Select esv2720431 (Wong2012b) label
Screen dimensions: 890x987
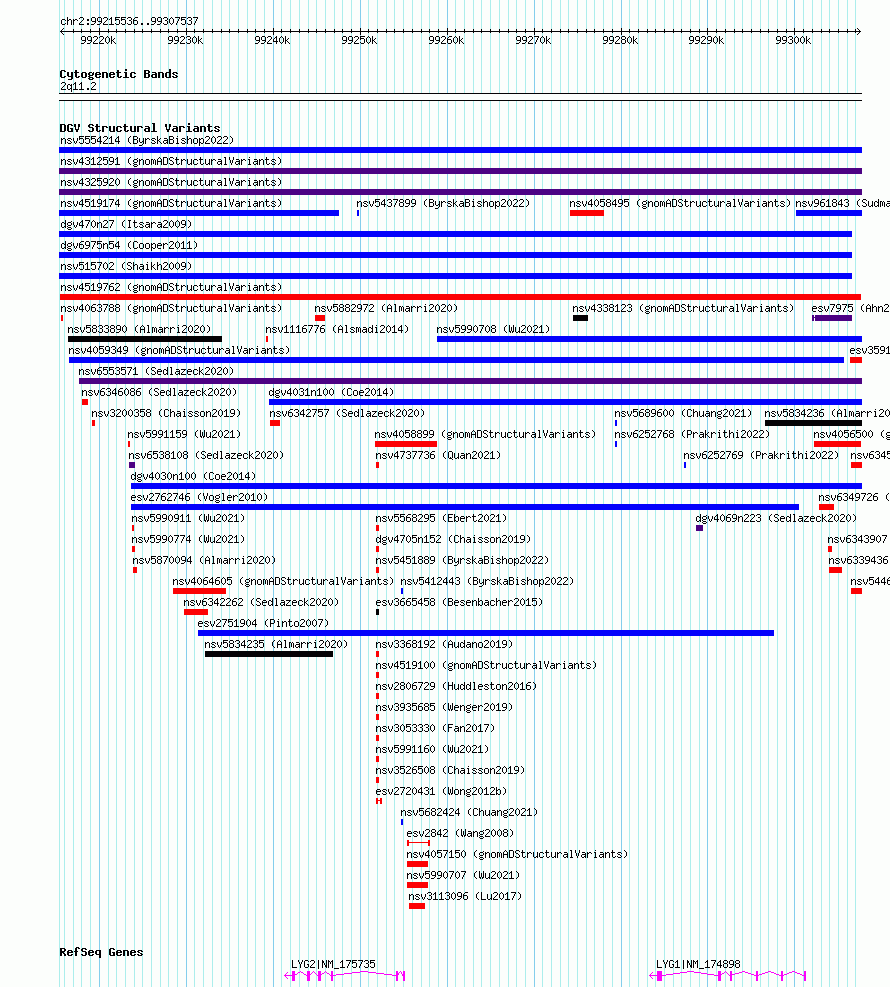(441, 791)
